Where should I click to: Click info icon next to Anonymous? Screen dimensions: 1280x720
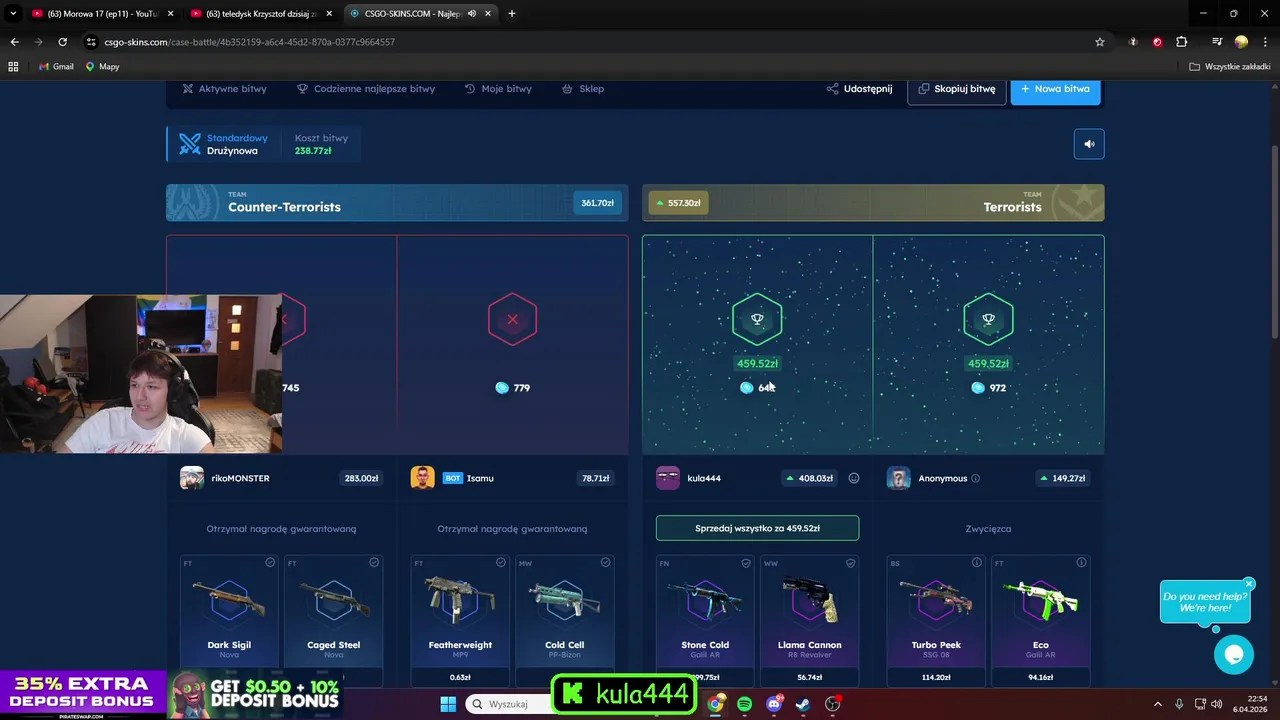click(975, 478)
